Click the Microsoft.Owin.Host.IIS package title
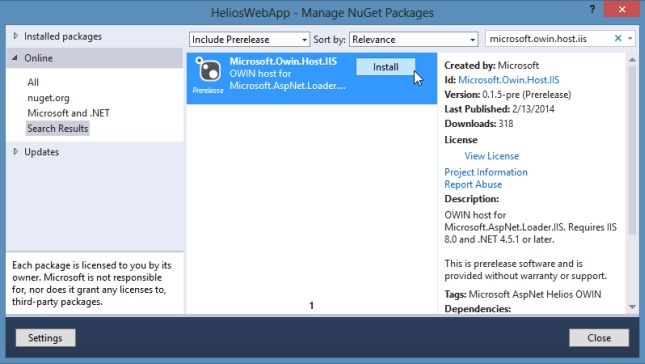Screen dimensions: 645x364 (283, 61)
